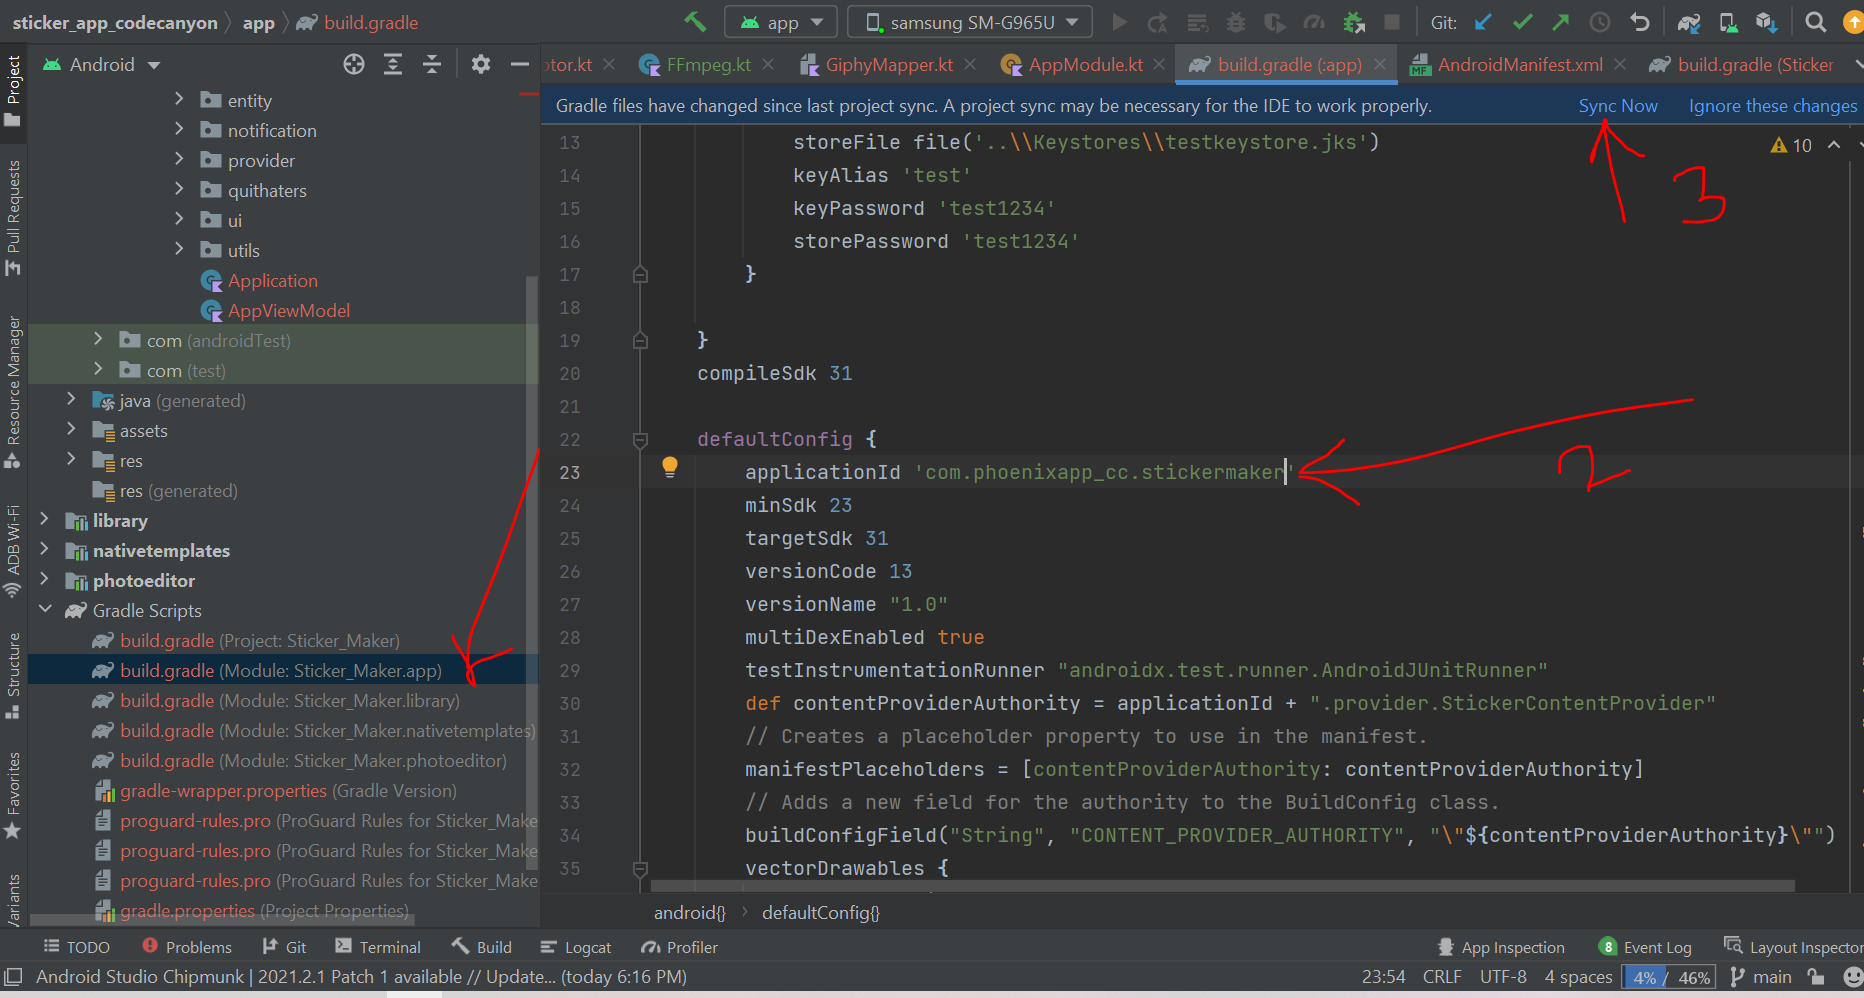The width and height of the screenshot is (1864, 998).
Task: Toggle the Structure tool window
Action: click(13, 675)
